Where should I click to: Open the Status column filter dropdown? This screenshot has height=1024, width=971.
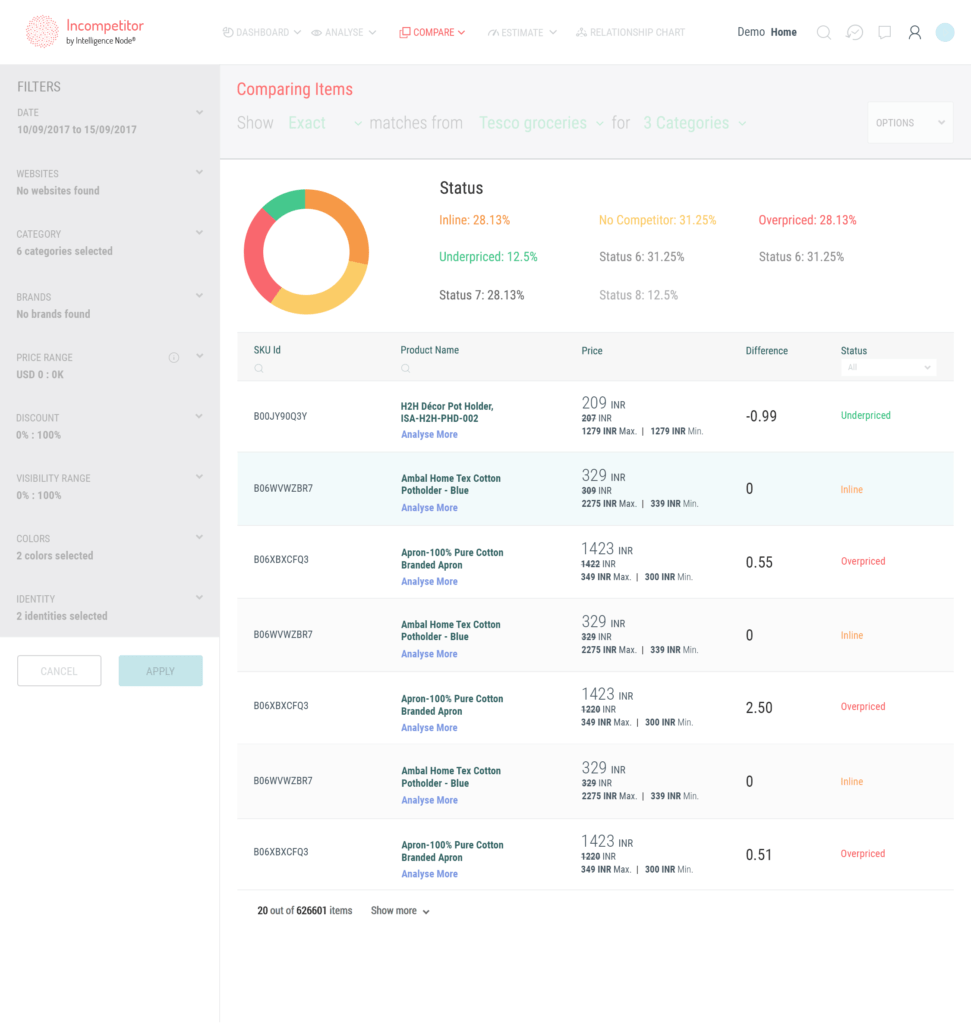click(x=888, y=368)
